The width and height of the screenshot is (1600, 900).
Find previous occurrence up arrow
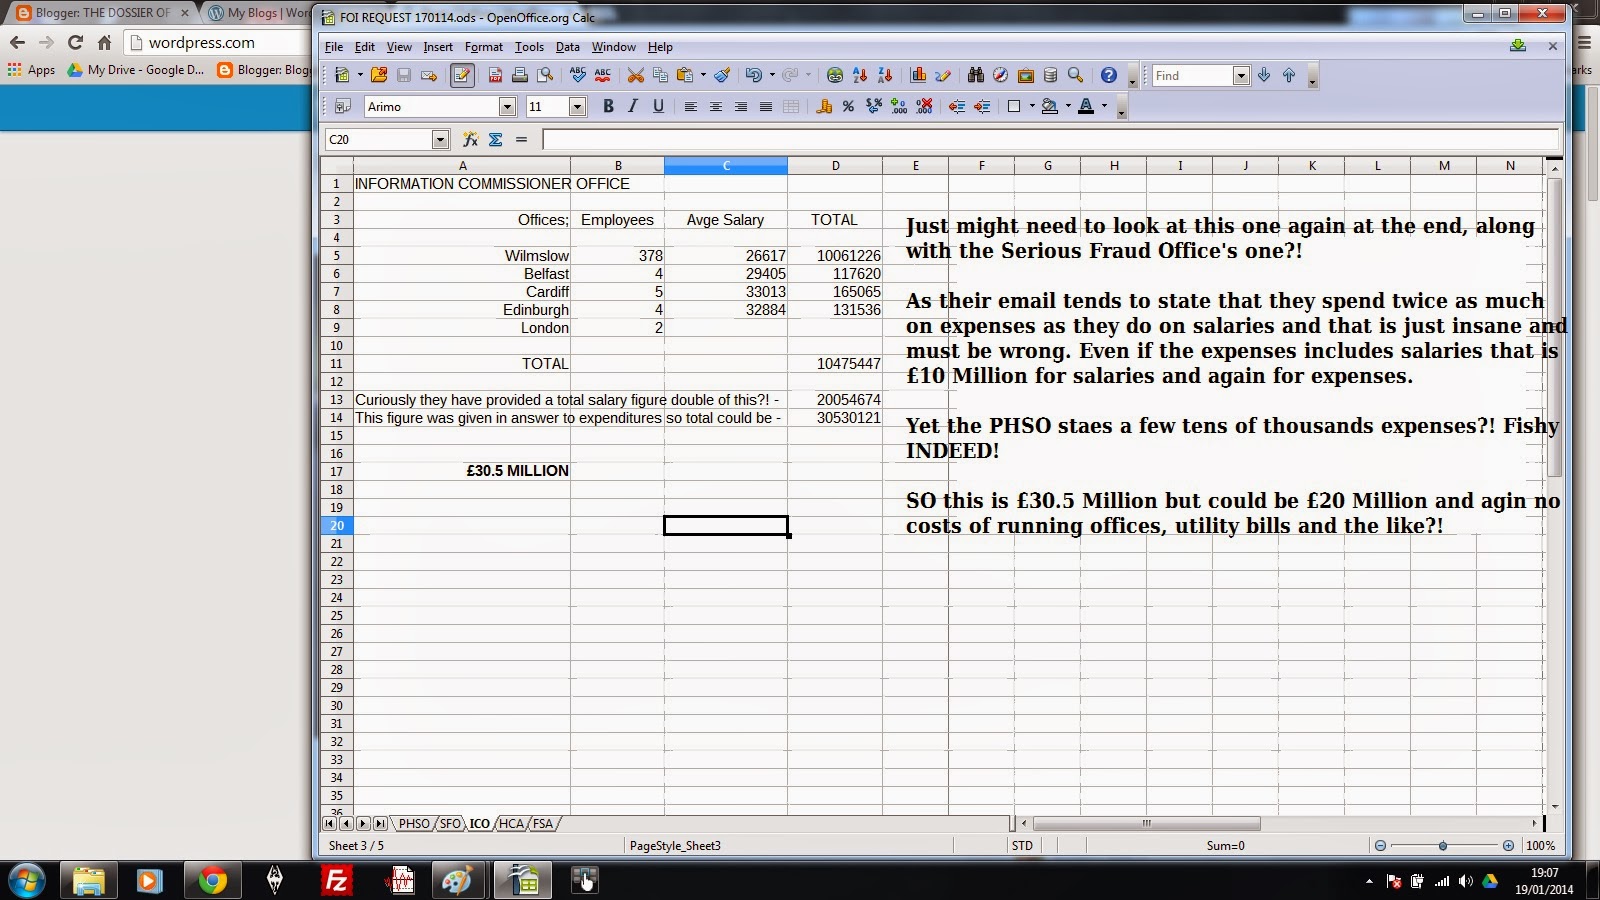1289,76
